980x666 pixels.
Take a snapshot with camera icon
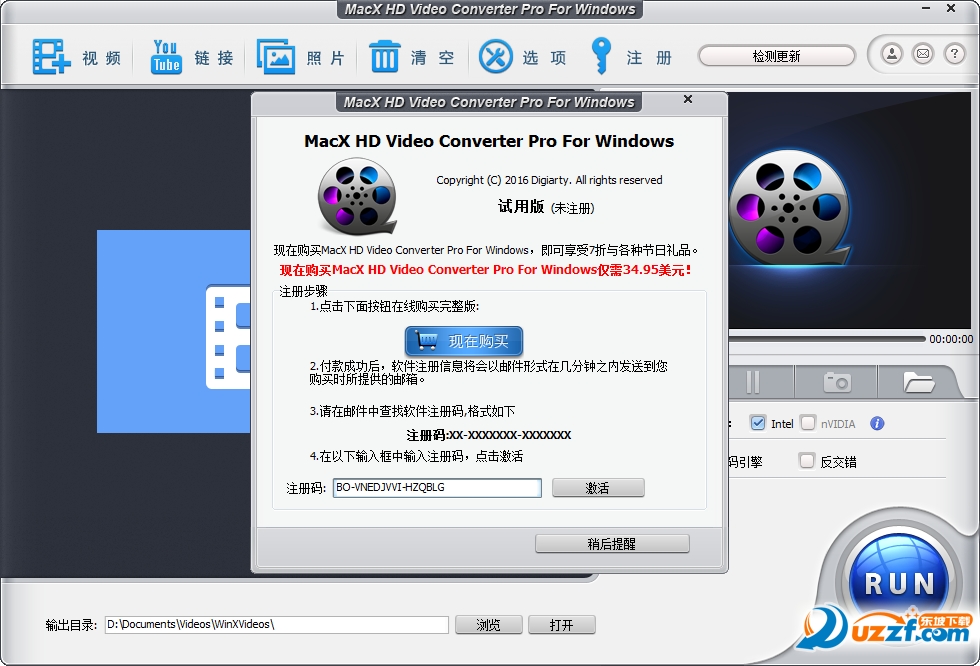(837, 382)
